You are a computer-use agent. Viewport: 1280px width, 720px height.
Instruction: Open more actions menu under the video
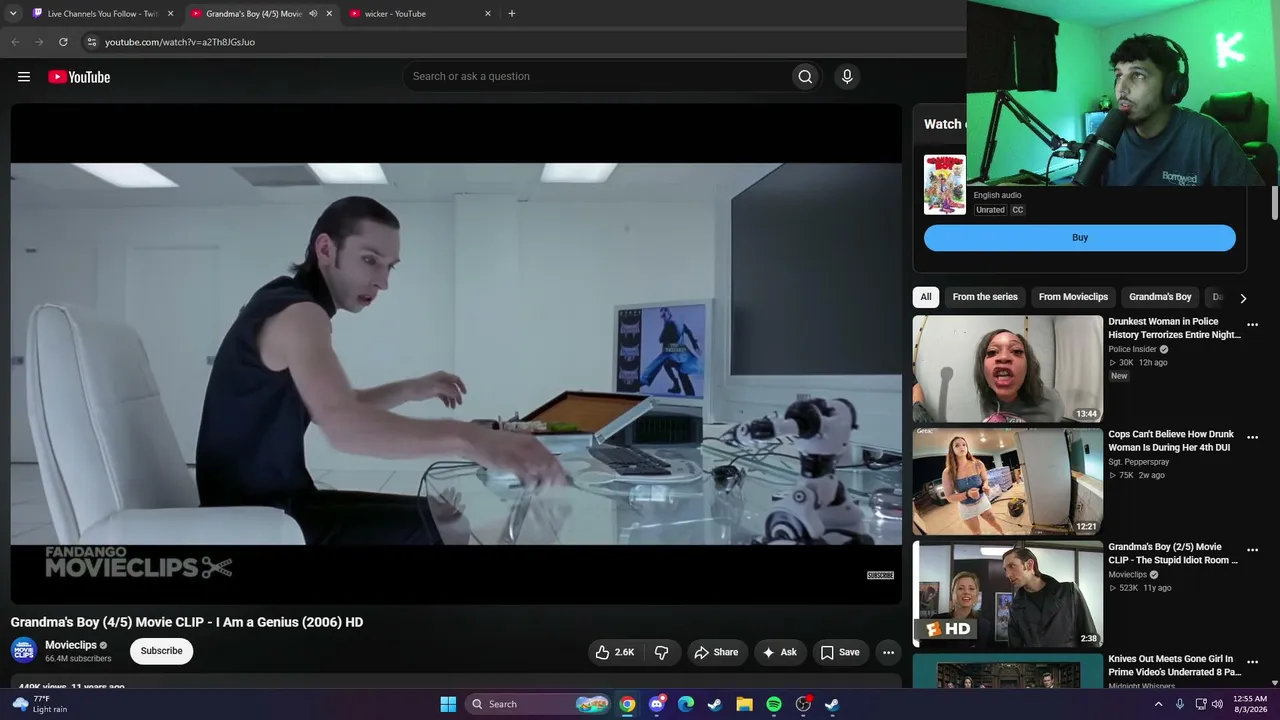point(888,652)
